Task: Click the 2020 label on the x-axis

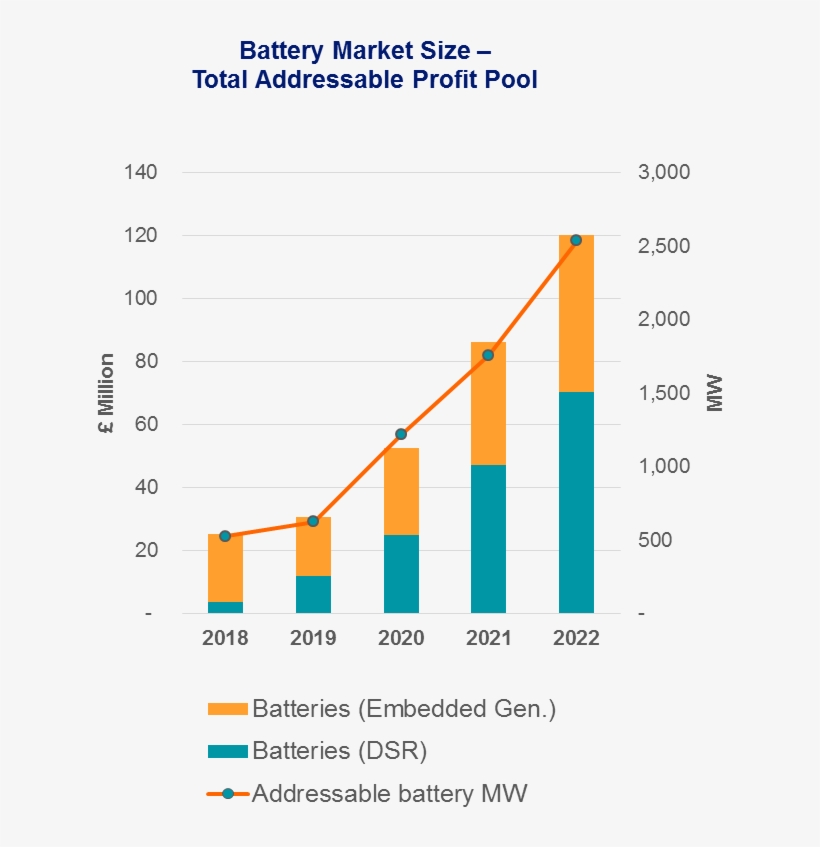Action: (x=401, y=638)
